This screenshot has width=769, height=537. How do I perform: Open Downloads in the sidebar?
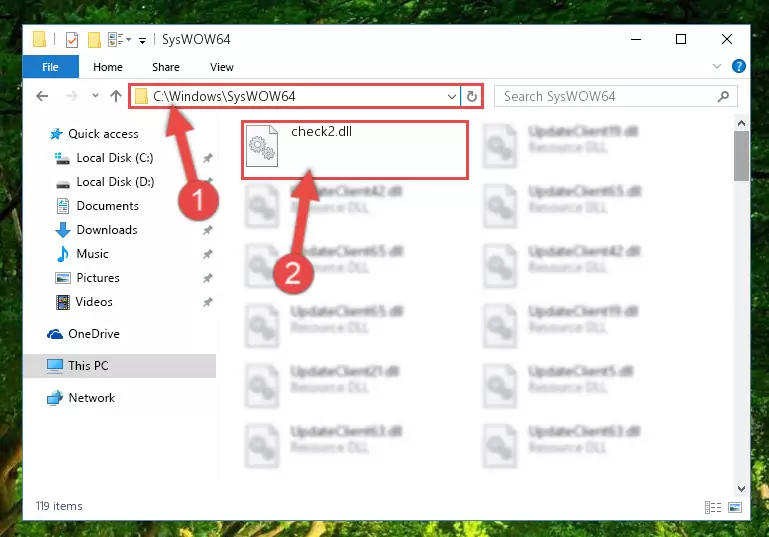[107, 230]
